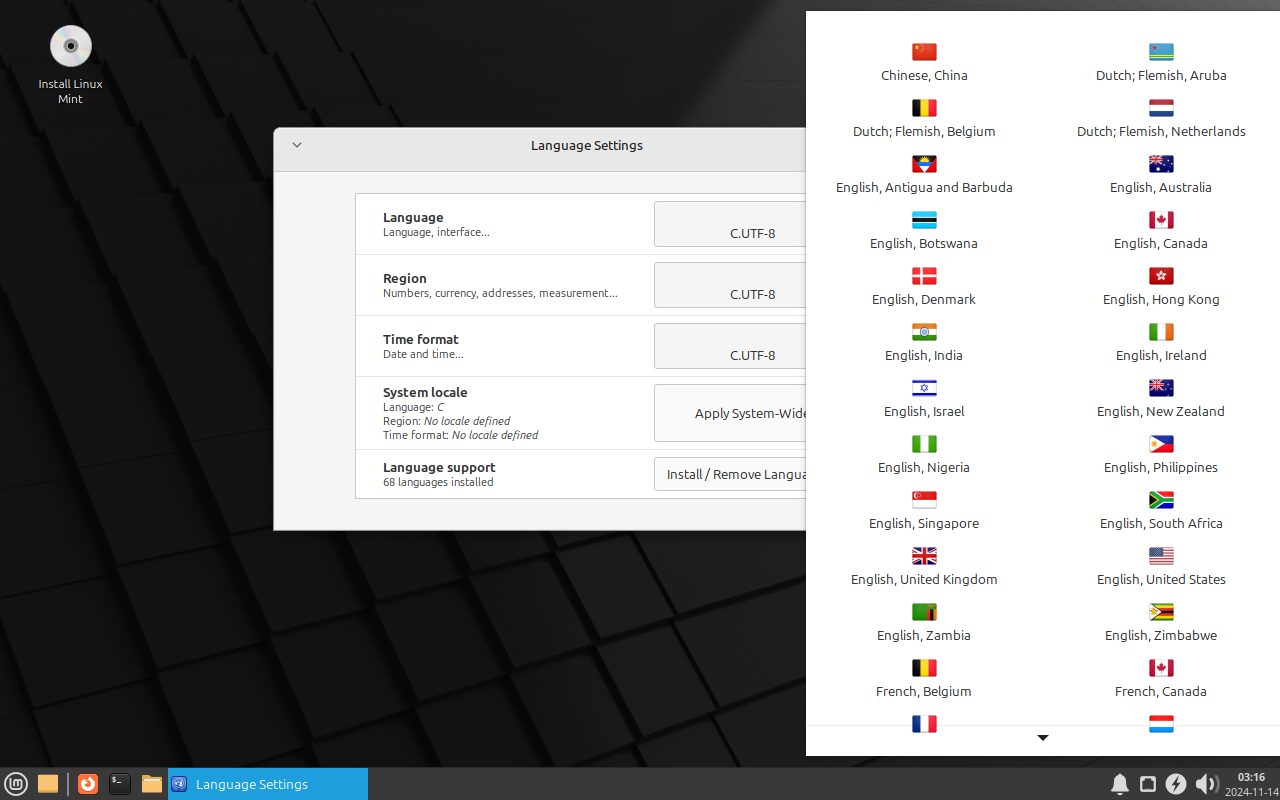
Task: Choose the Dutch; Flemish, Aruba flag
Action: coord(1161,52)
